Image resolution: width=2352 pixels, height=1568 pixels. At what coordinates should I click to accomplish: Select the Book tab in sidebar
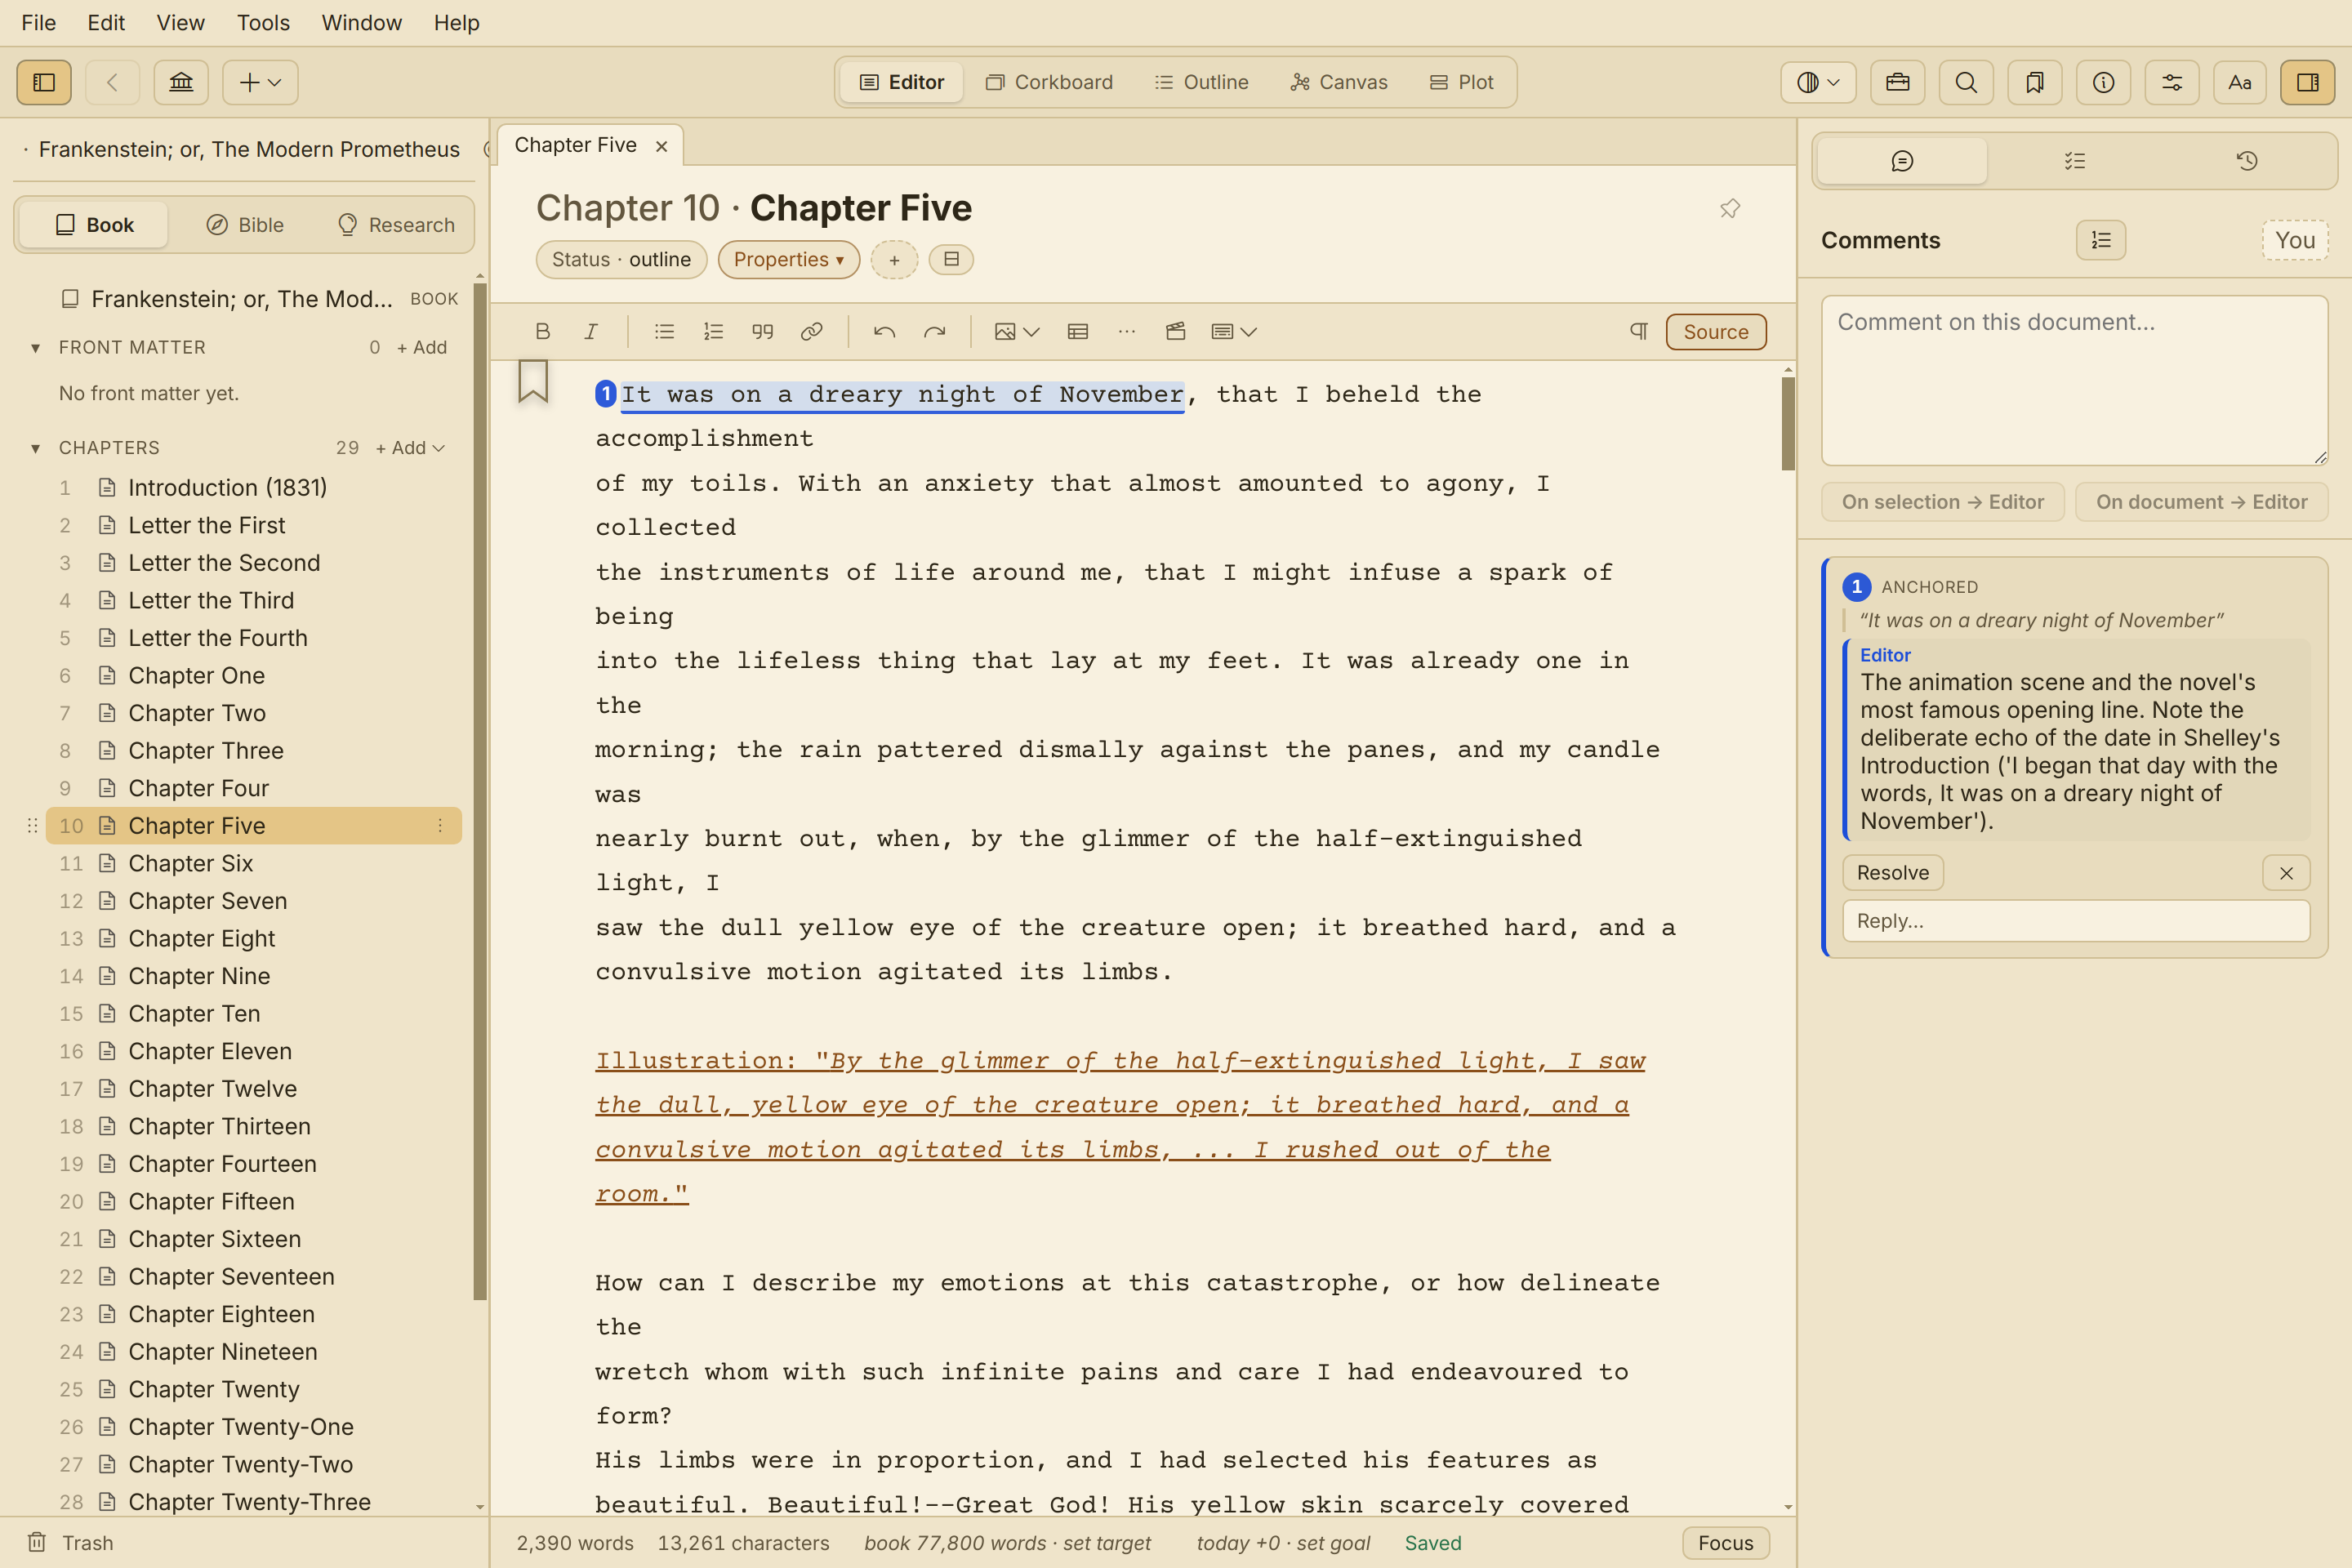[x=94, y=225]
